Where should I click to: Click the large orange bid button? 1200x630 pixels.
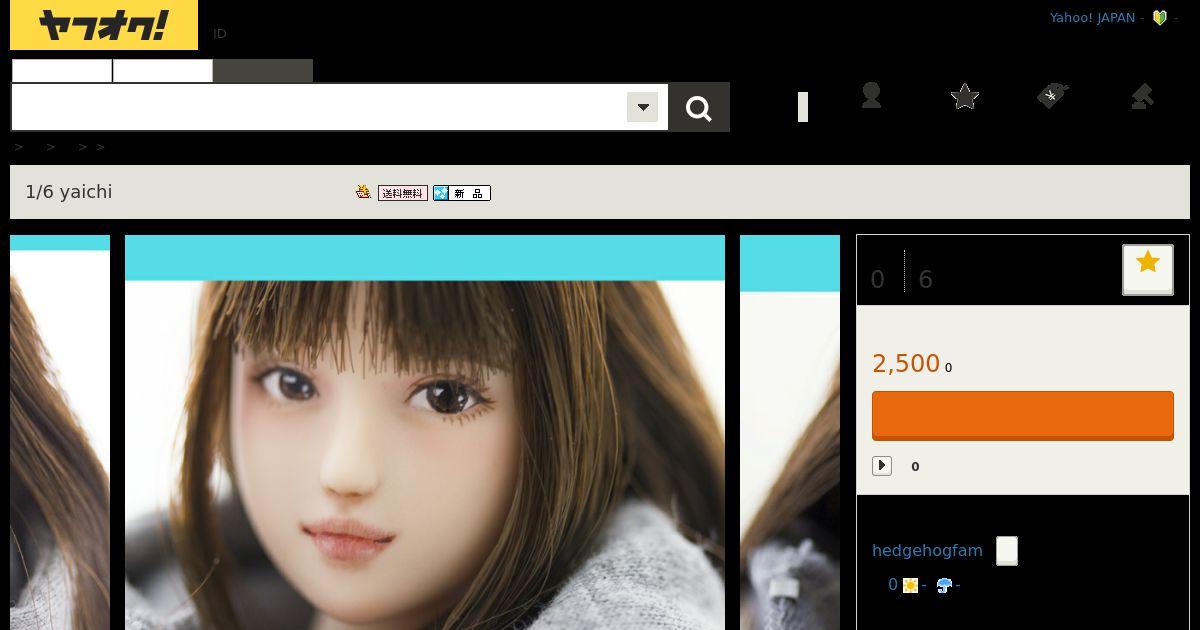pyautogui.click(x=1023, y=415)
